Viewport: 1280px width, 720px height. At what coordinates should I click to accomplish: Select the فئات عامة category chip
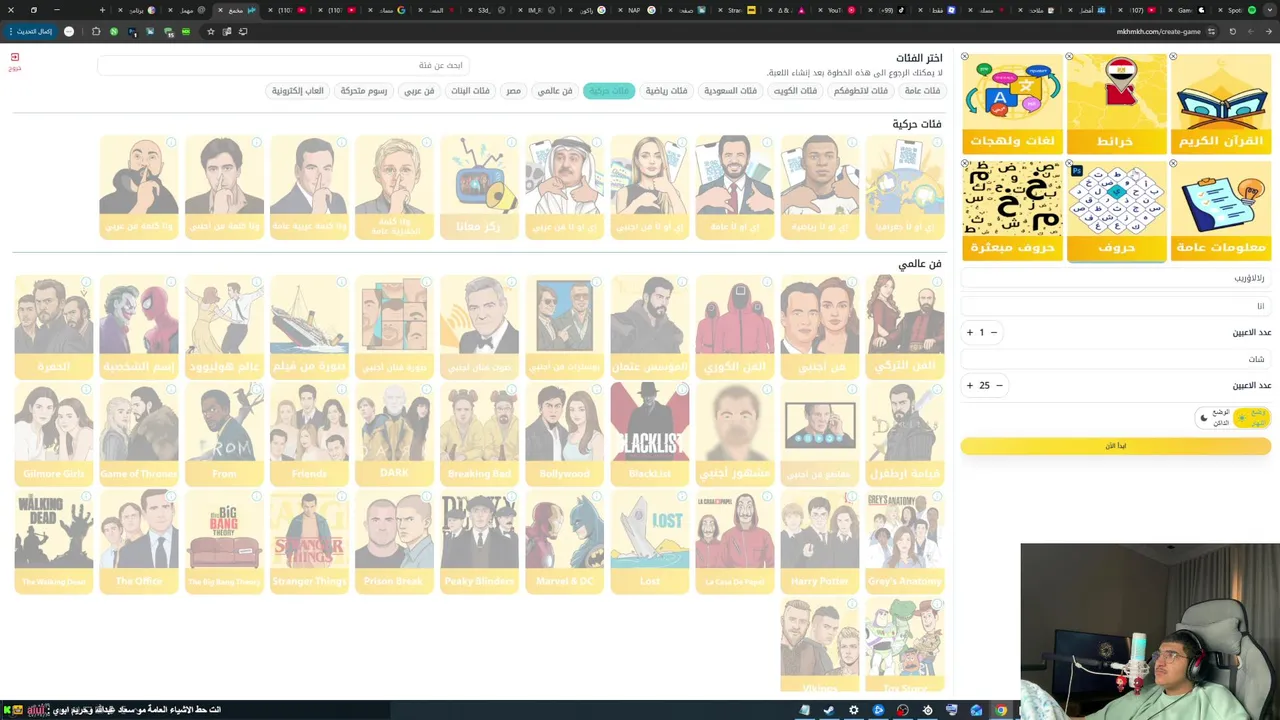tap(921, 91)
